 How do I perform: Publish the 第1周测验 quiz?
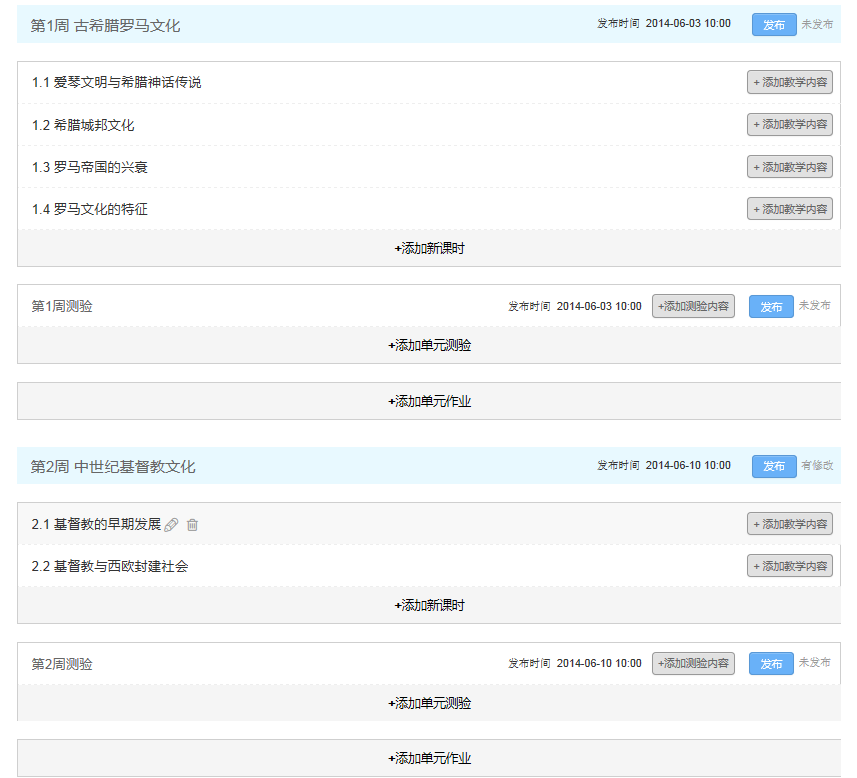coord(771,307)
